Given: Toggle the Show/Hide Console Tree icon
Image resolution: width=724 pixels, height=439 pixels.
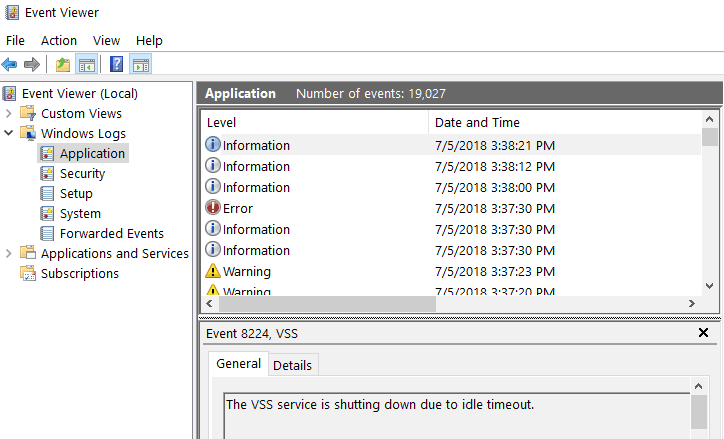Looking at the screenshot, I should 87,65.
